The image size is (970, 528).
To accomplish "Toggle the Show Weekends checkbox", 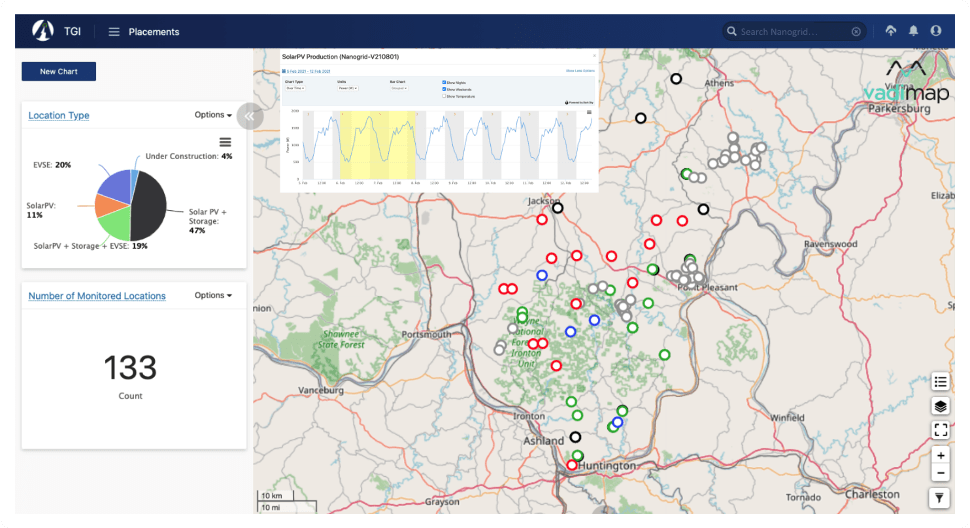I will (x=444, y=89).
